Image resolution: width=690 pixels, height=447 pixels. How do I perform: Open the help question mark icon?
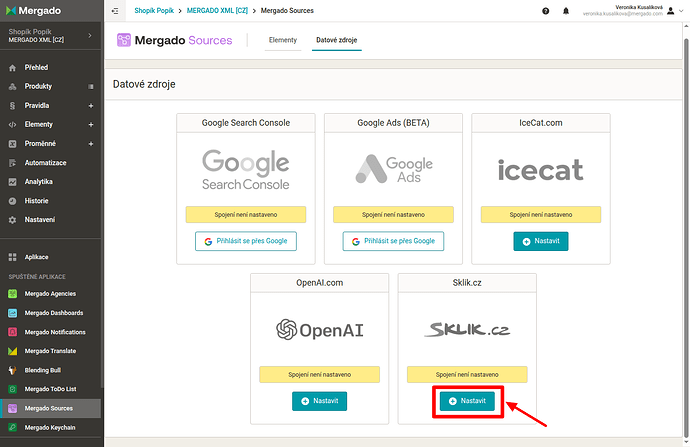pos(546,11)
